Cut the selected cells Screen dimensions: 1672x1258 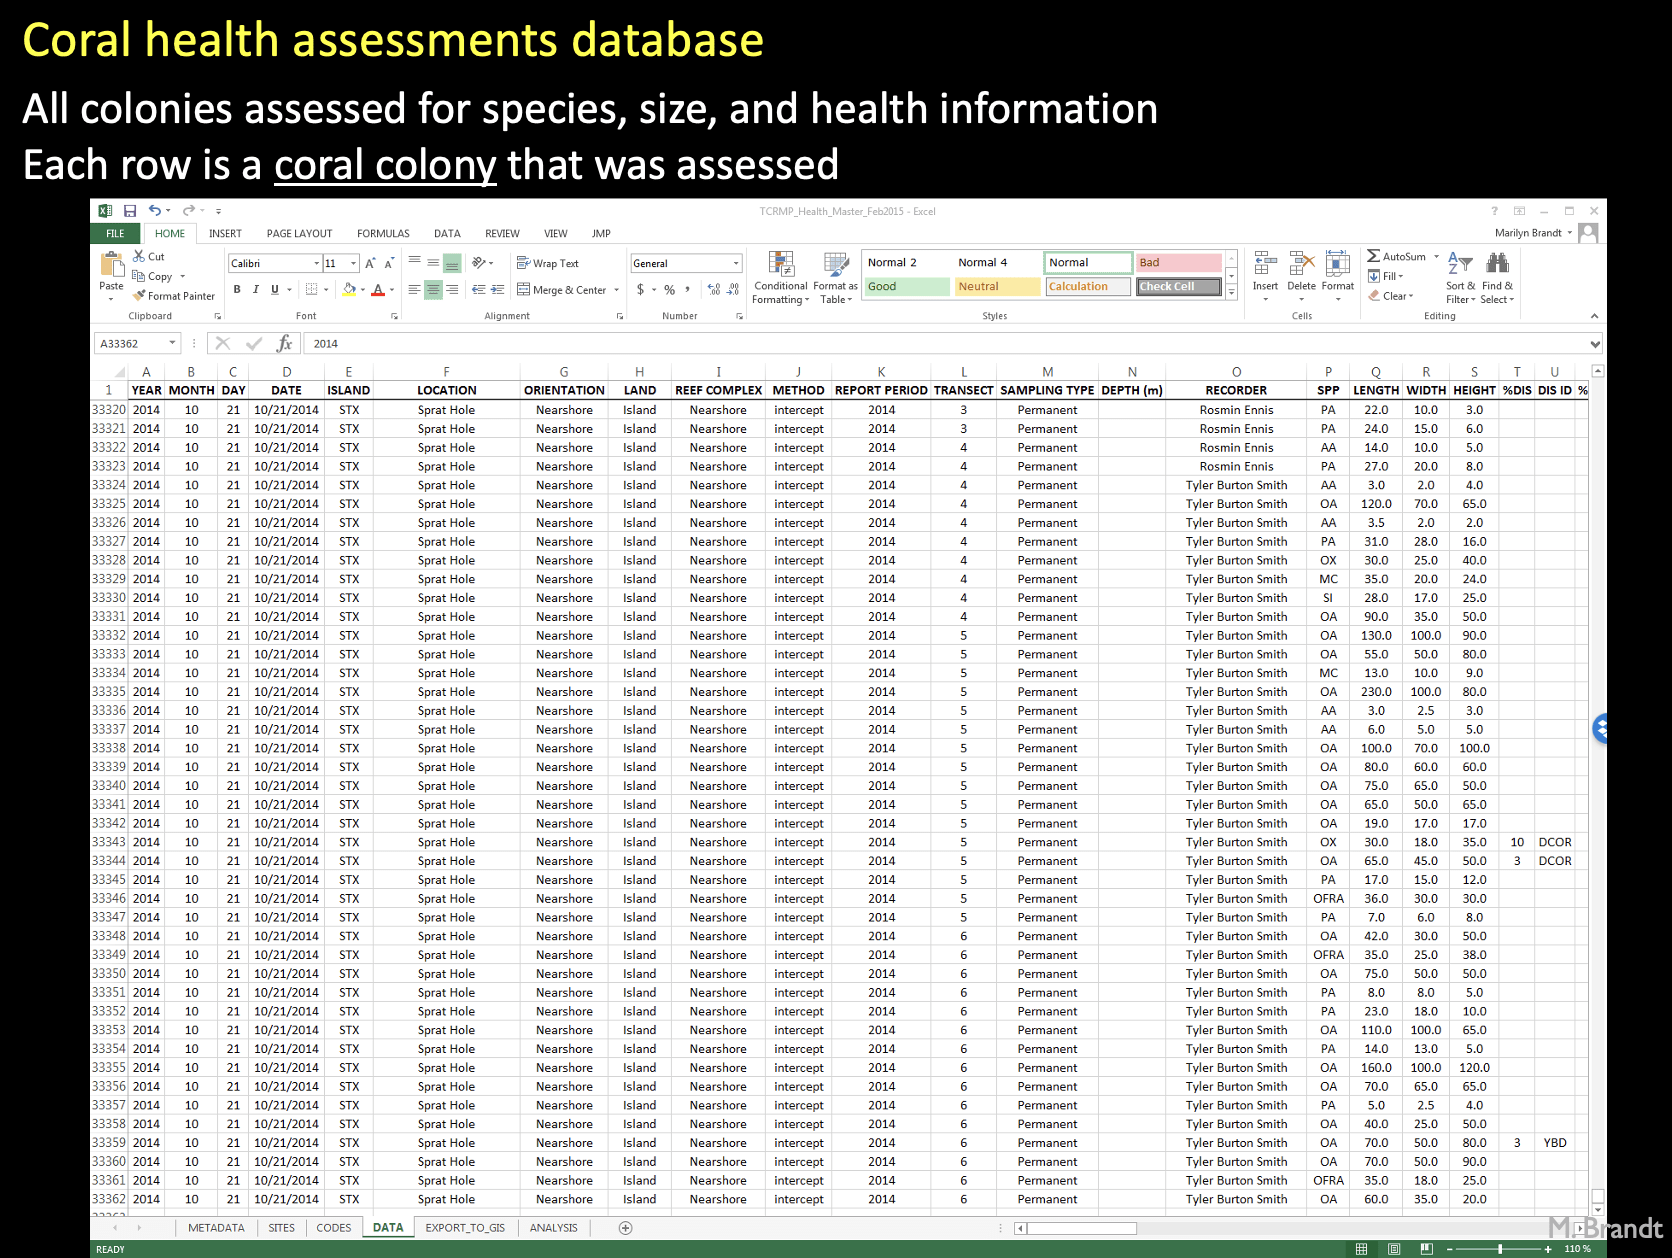[x=149, y=257]
